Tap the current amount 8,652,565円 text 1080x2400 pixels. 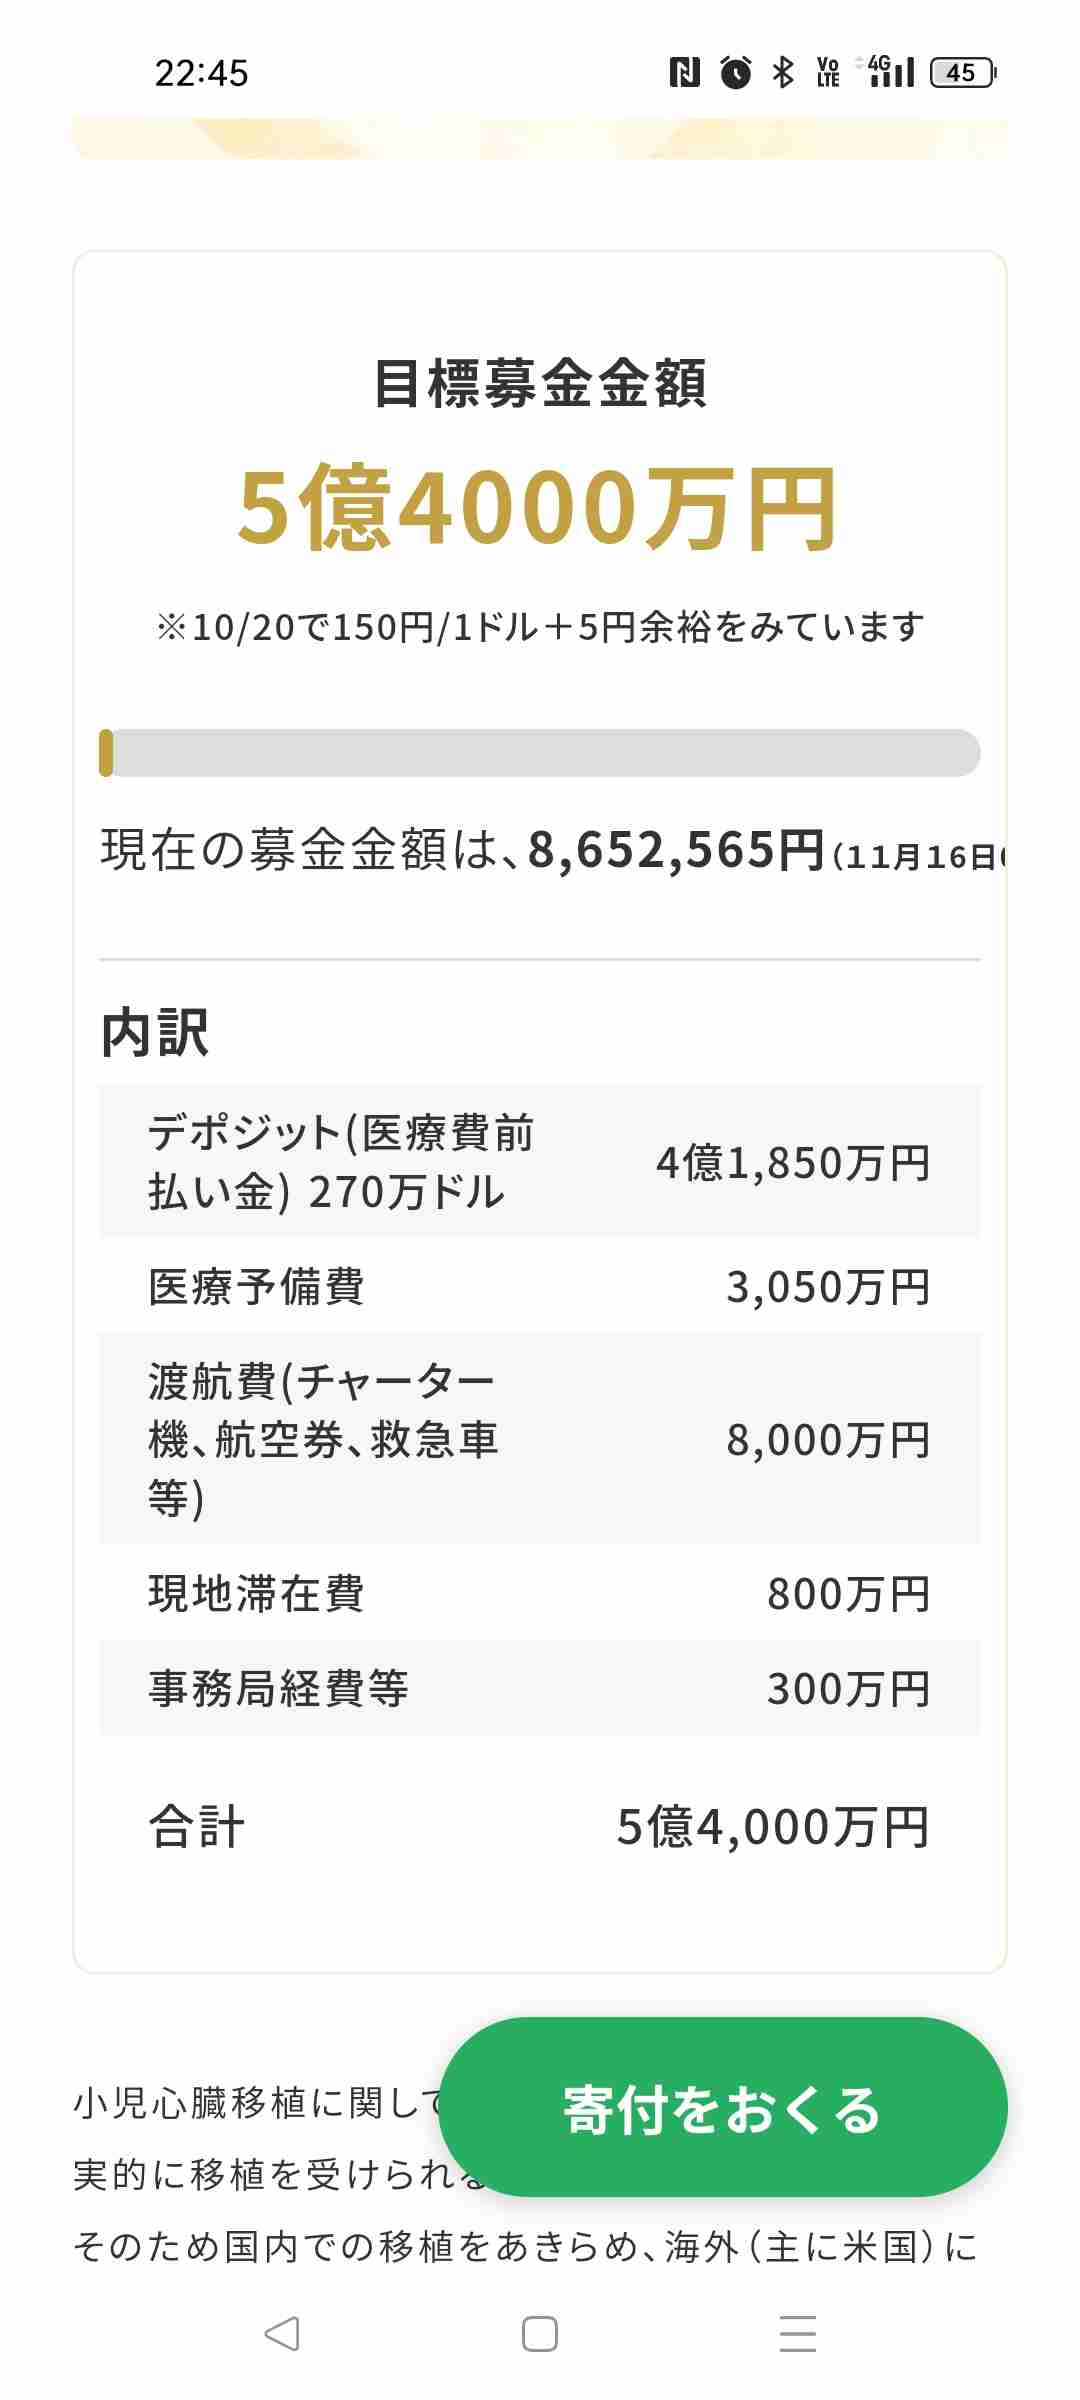pos(676,851)
